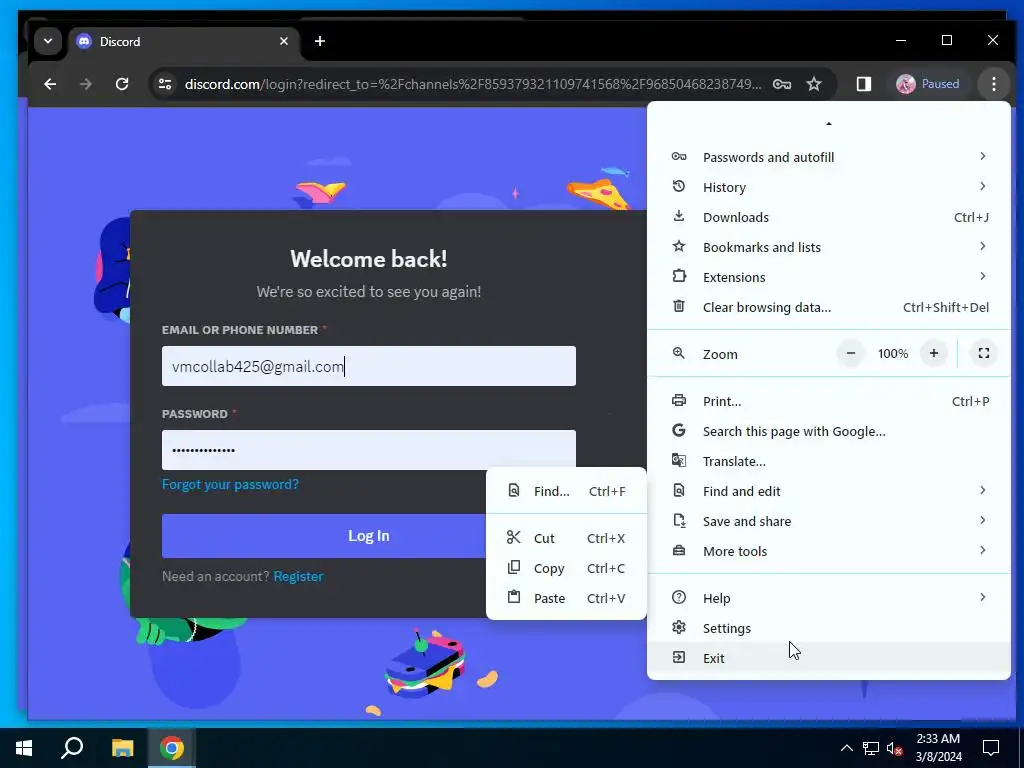Click the 100% zoom level value

[893, 353]
